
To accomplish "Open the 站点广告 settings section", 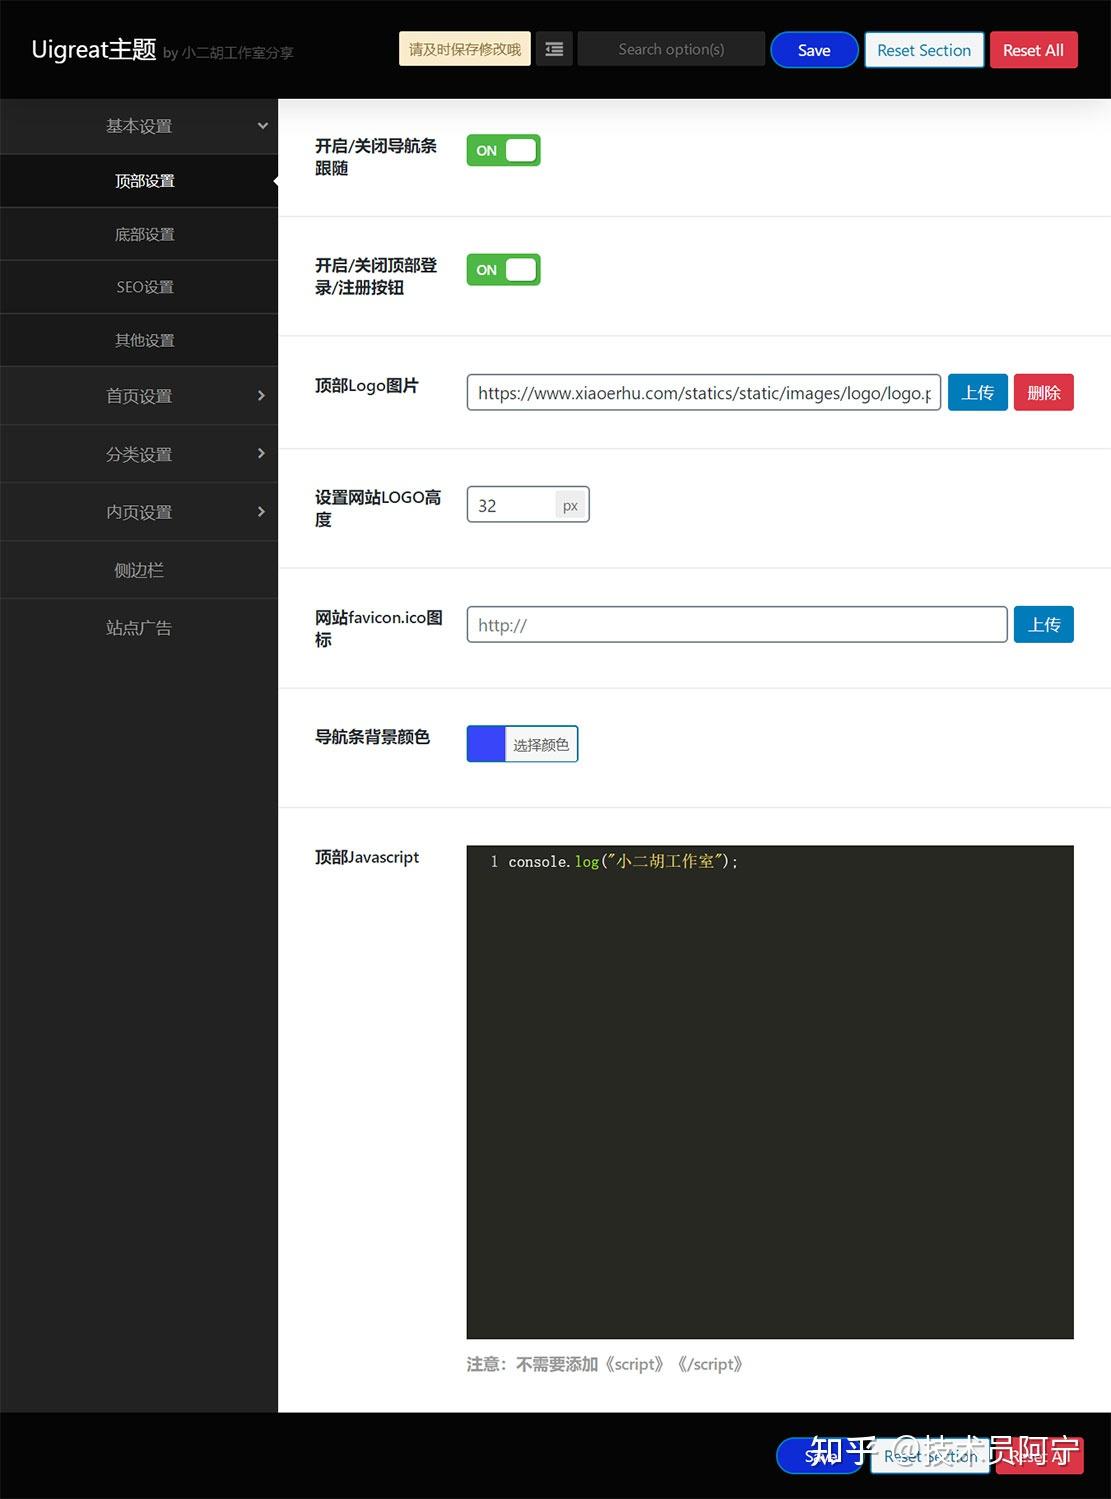I will coord(139,627).
